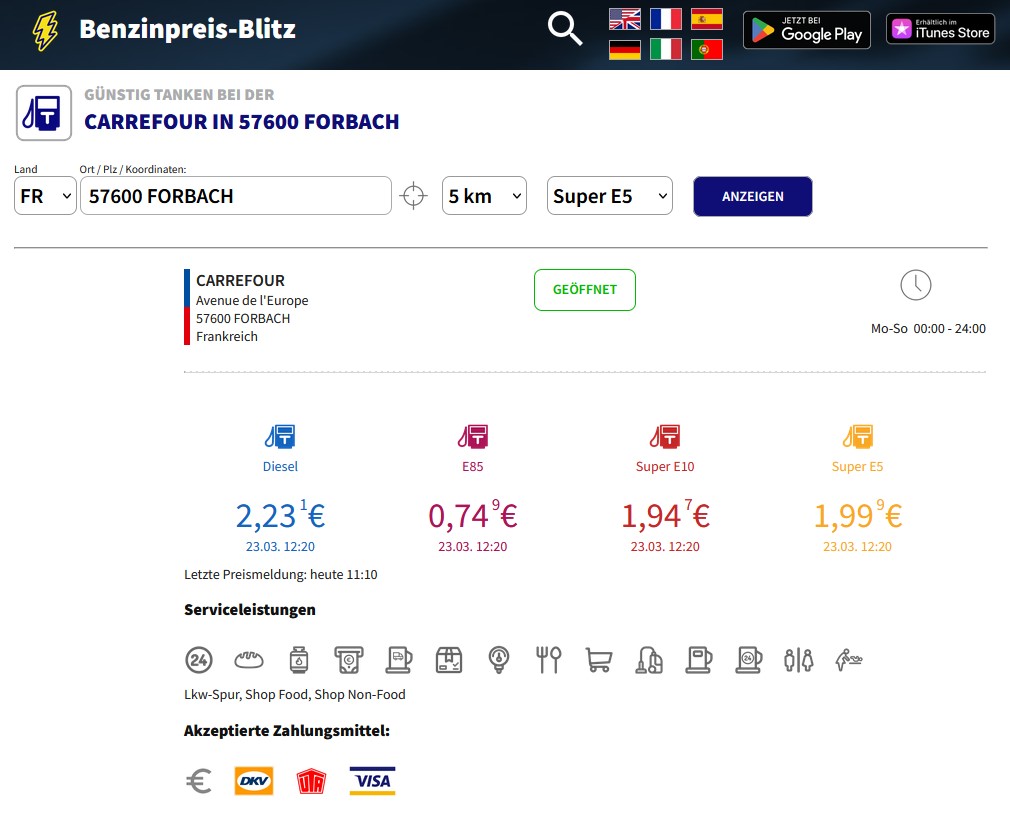Click 'Lkw-Spur, Shop Food, Shop Non-Food'
Image resolution: width=1010 pixels, height=833 pixels.
click(x=295, y=694)
